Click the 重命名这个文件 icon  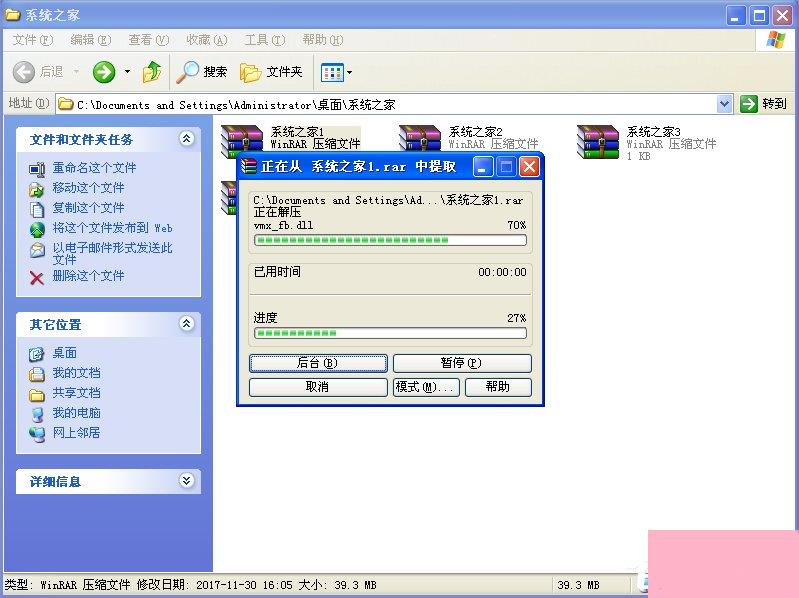click(37, 169)
